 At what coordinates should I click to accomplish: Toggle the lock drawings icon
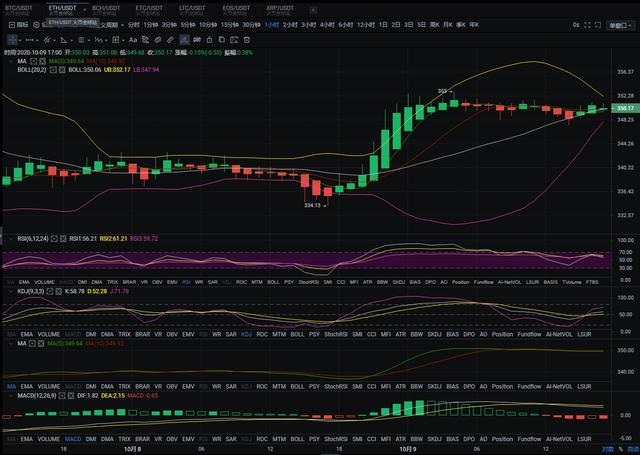(209, 40)
